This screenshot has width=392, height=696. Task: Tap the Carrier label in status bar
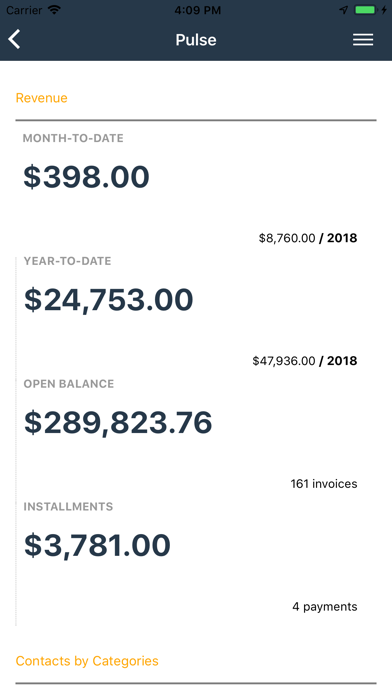coord(24,10)
